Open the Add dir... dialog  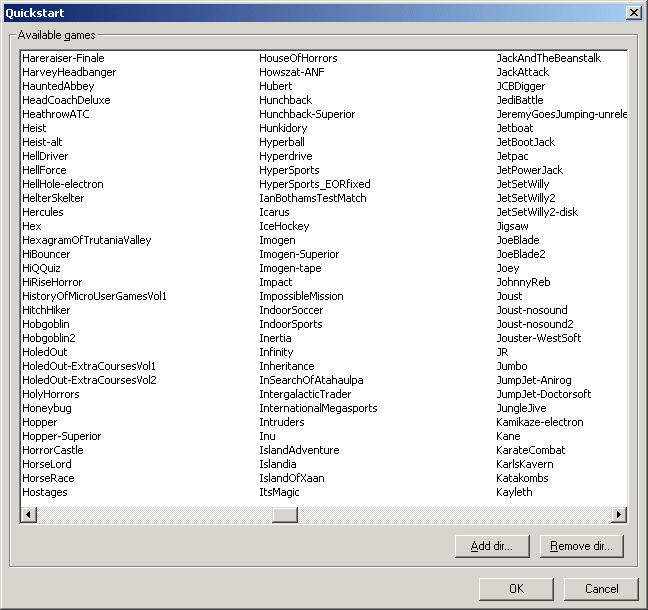pos(492,546)
